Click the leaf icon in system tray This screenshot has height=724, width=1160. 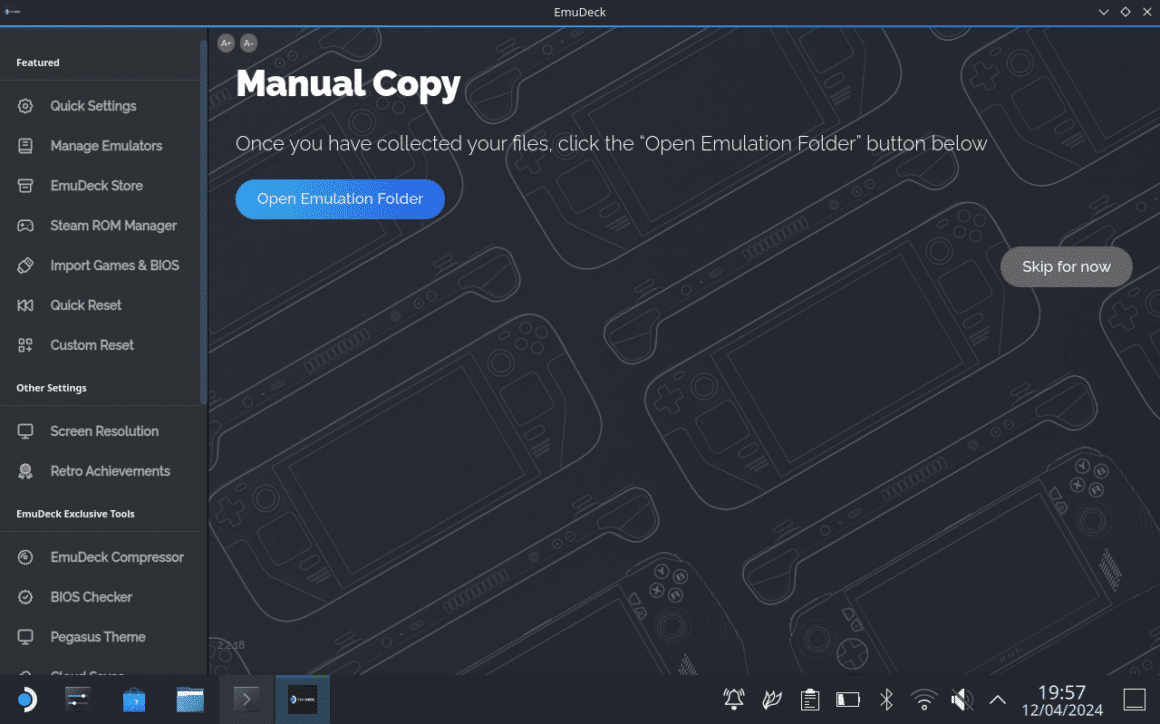coord(772,699)
